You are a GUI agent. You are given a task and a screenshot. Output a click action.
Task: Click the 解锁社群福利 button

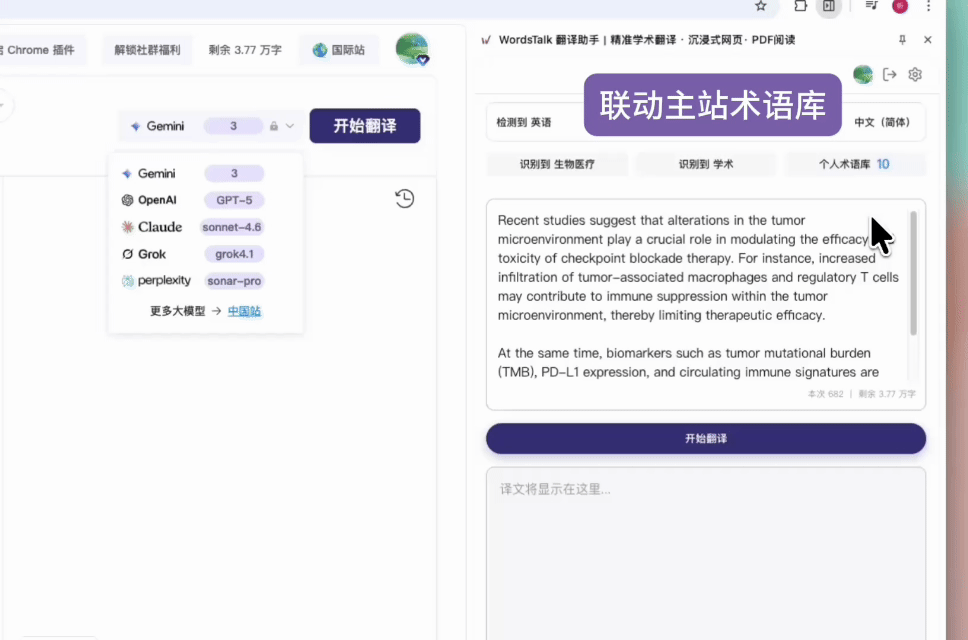[x=147, y=50]
